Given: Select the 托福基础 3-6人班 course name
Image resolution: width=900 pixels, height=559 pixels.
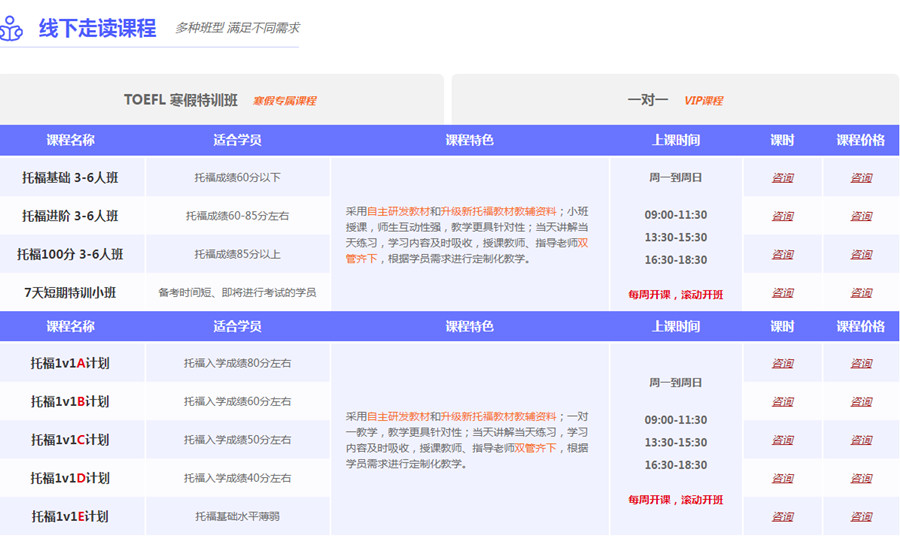Looking at the screenshot, I should pyautogui.click(x=70, y=178).
